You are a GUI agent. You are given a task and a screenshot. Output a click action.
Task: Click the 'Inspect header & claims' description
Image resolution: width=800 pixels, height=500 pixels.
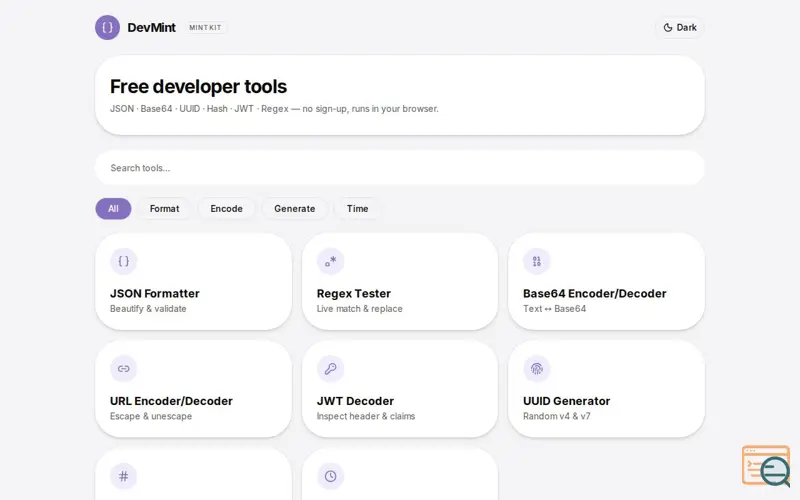(365, 416)
